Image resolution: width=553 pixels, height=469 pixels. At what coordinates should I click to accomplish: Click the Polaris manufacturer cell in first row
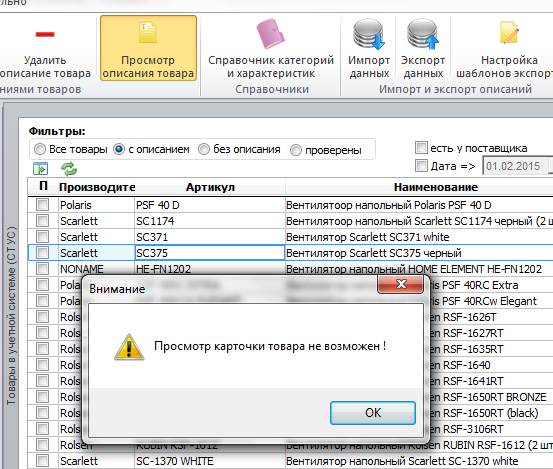point(96,205)
